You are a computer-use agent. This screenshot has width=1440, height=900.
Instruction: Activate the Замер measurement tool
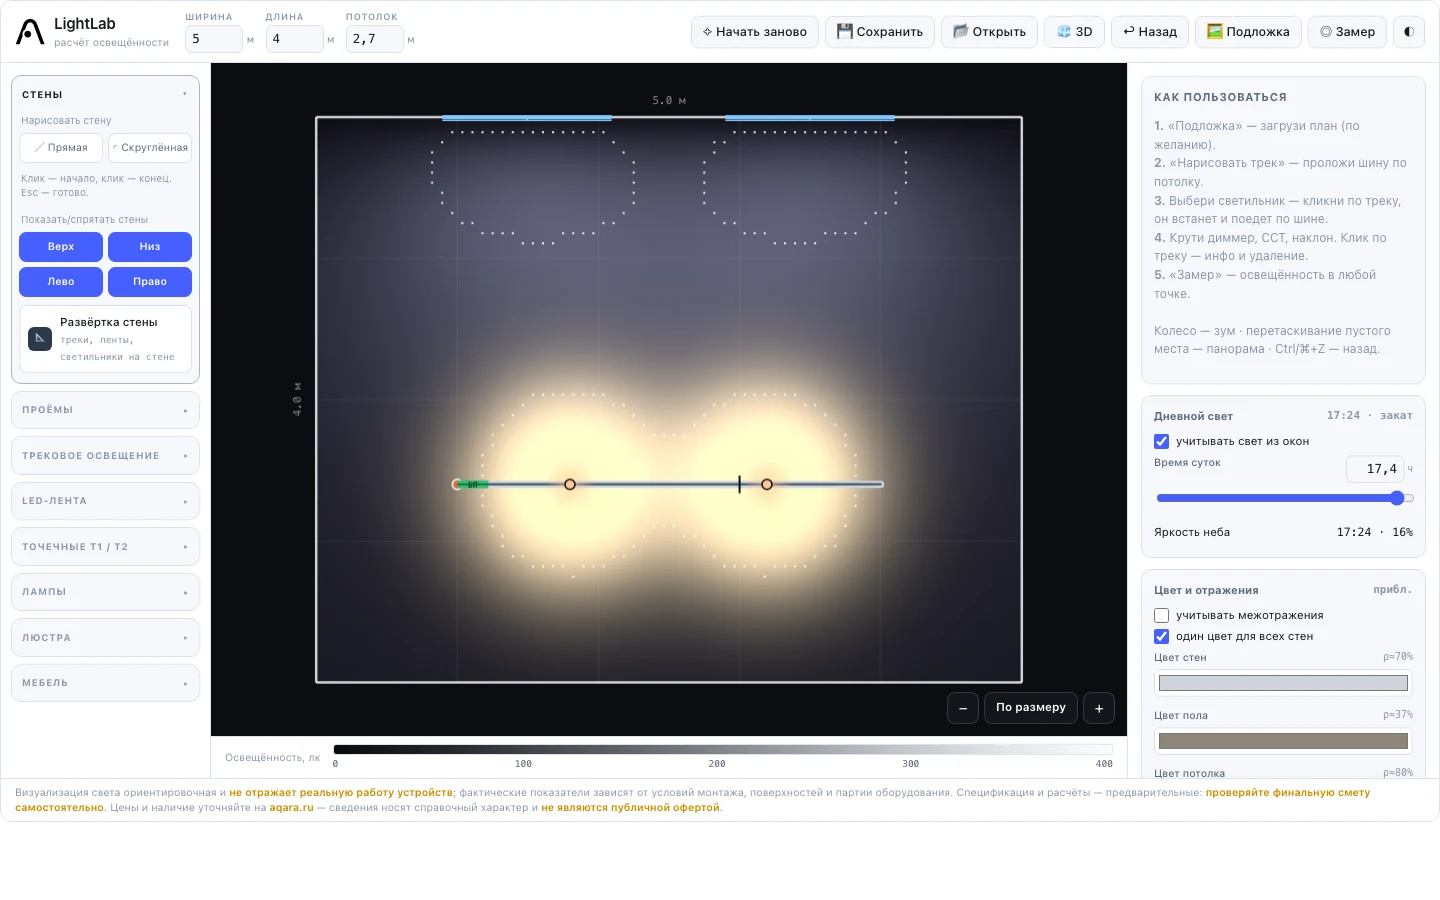(x=1348, y=32)
